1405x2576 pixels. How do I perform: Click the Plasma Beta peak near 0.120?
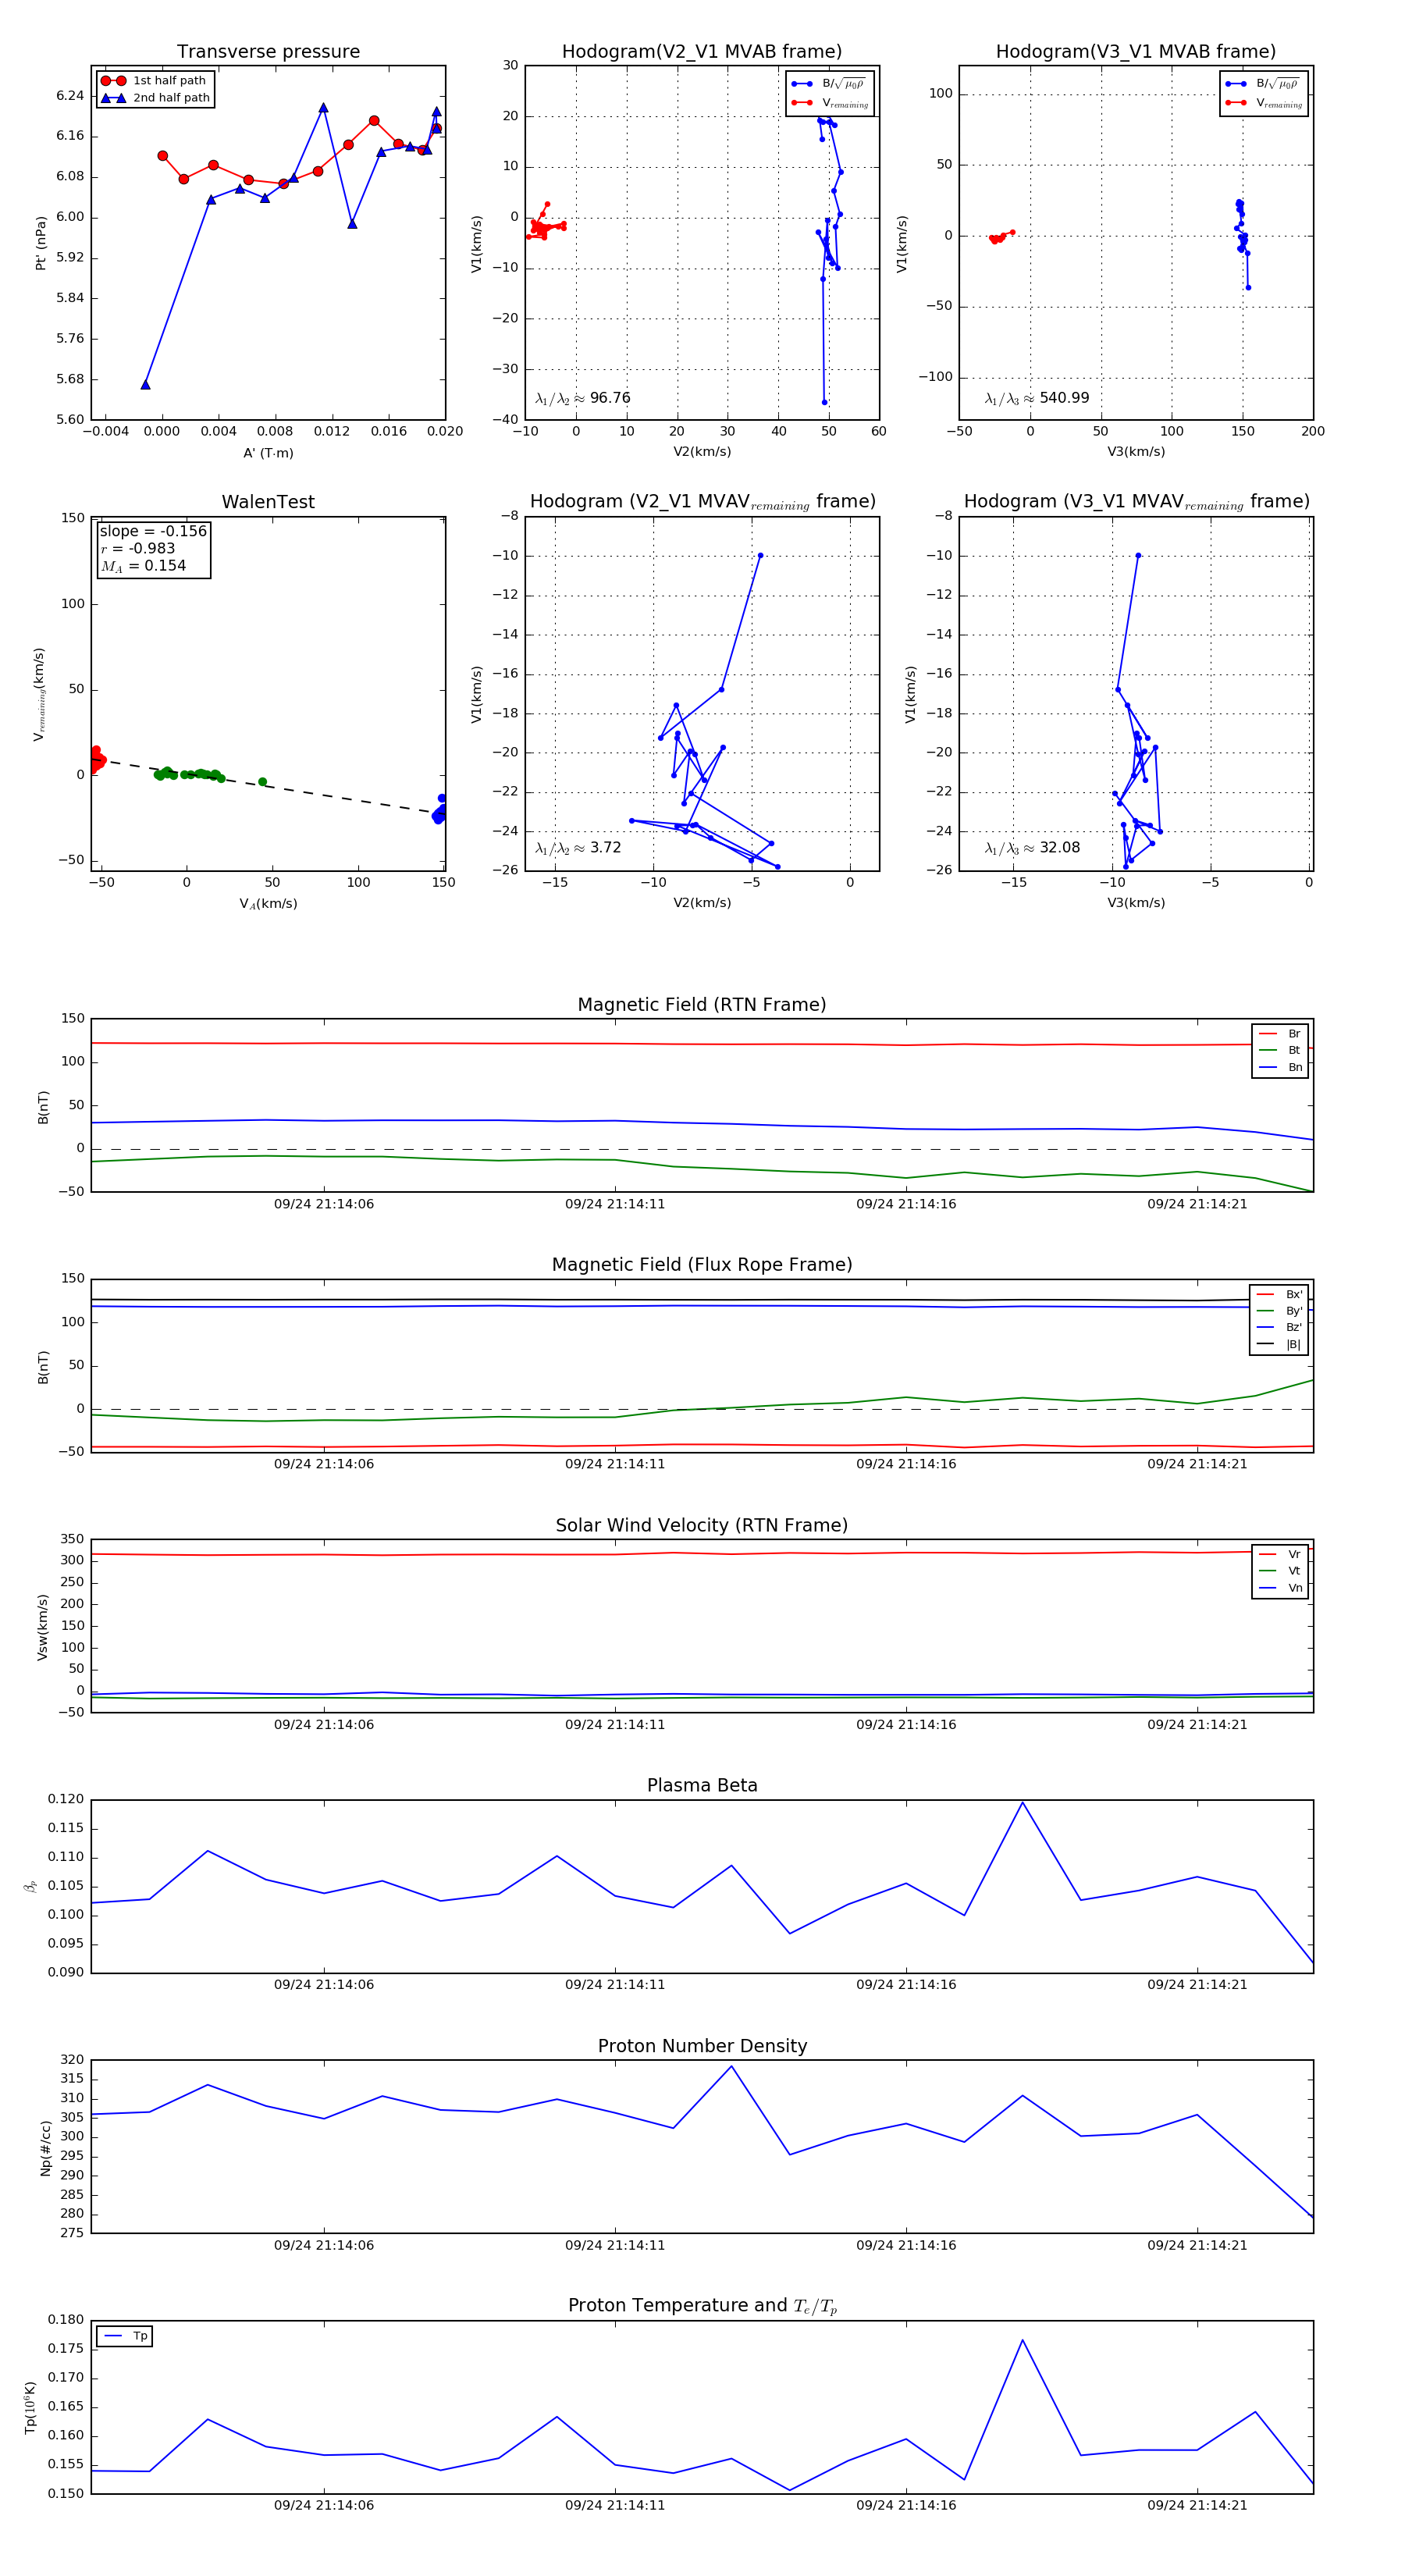tap(1022, 1803)
